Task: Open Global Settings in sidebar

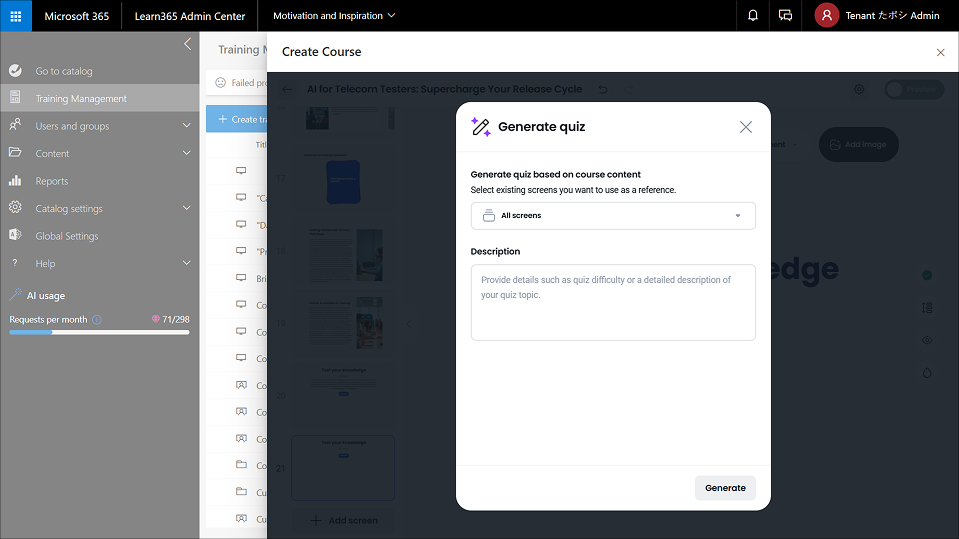Action: click(x=67, y=236)
